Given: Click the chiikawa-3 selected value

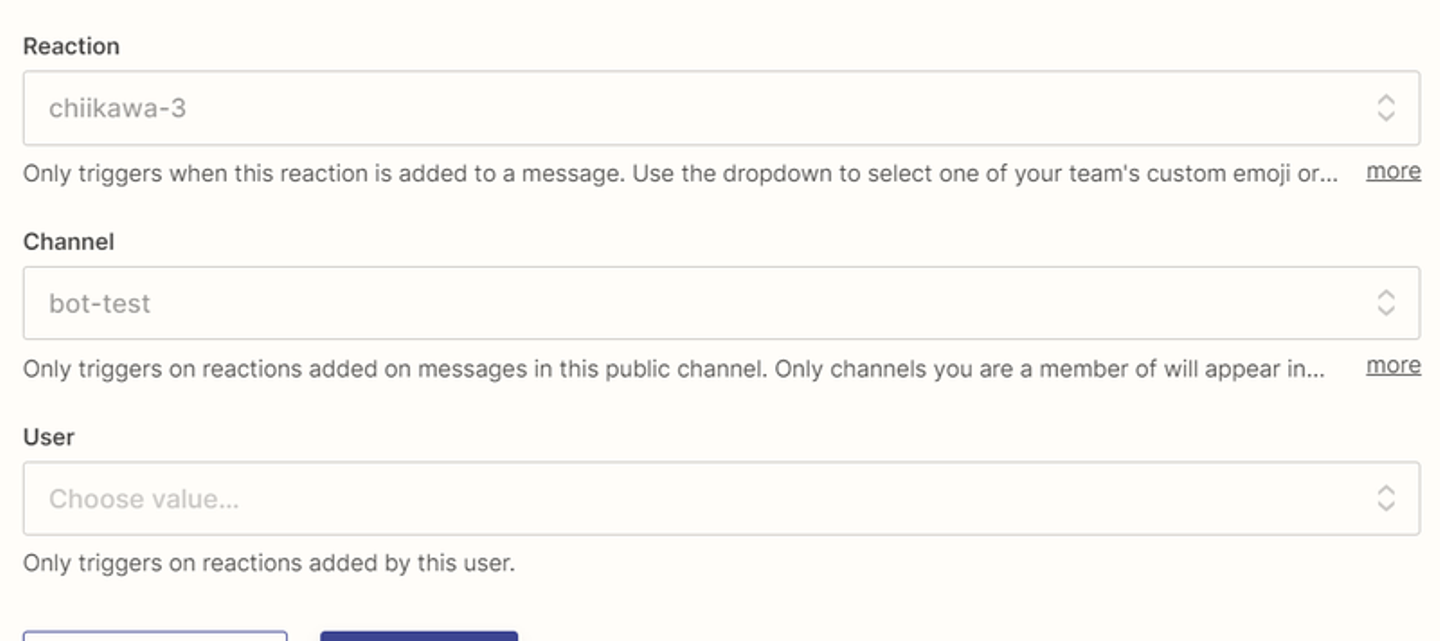Looking at the screenshot, I should [x=117, y=108].
